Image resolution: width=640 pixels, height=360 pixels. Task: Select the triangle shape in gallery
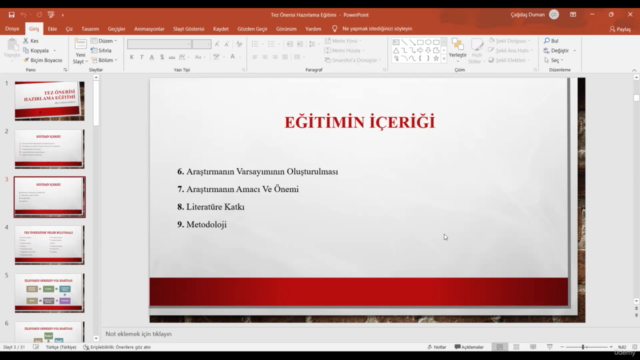(396, 50)
